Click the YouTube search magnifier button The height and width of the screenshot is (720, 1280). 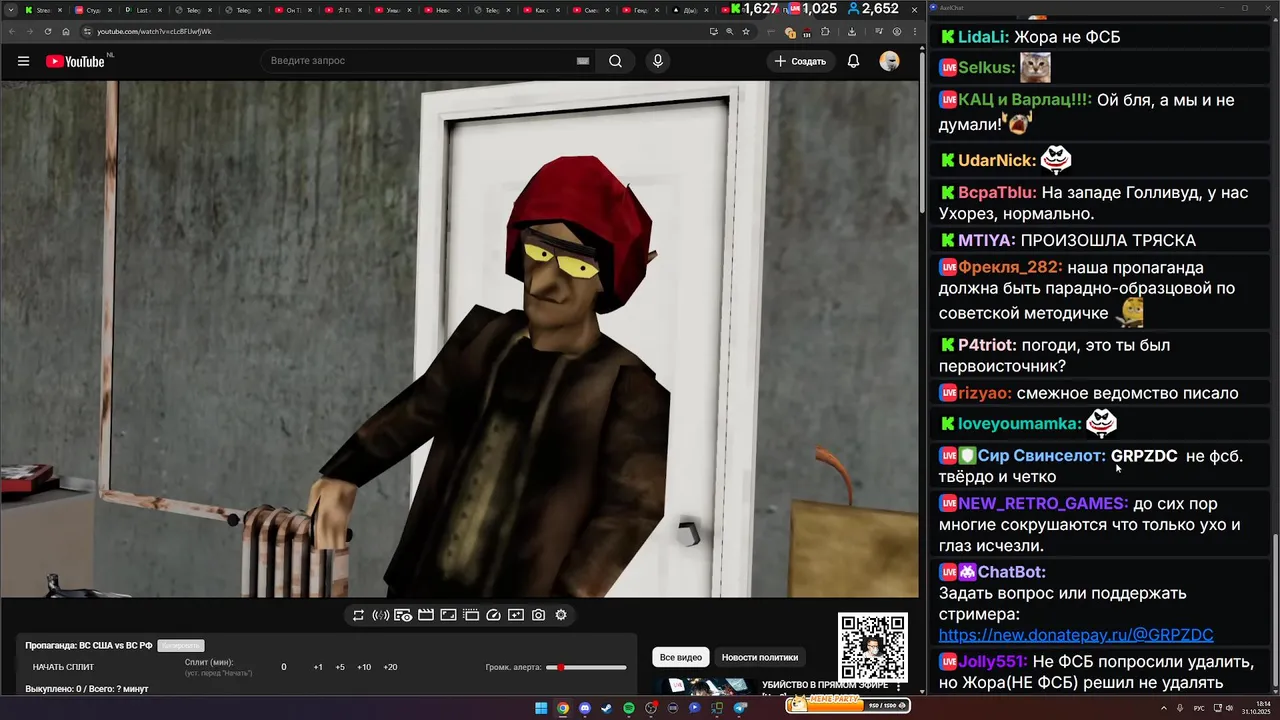tap(615, 61)
